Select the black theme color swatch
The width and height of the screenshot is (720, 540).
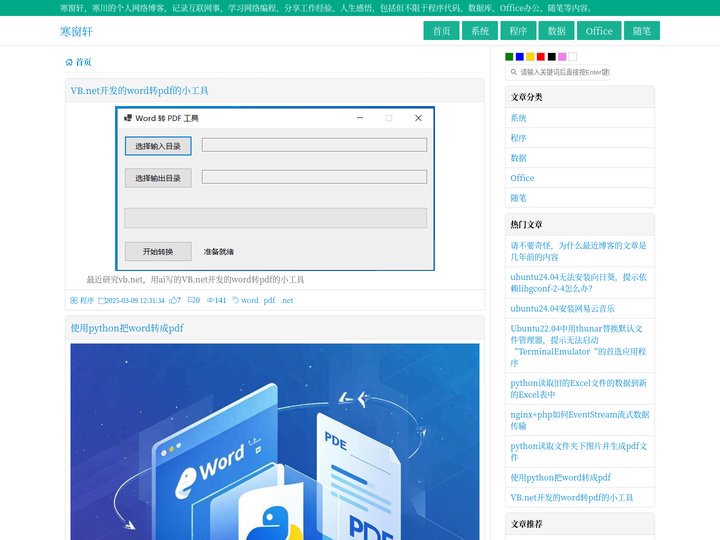coord(551,56)
